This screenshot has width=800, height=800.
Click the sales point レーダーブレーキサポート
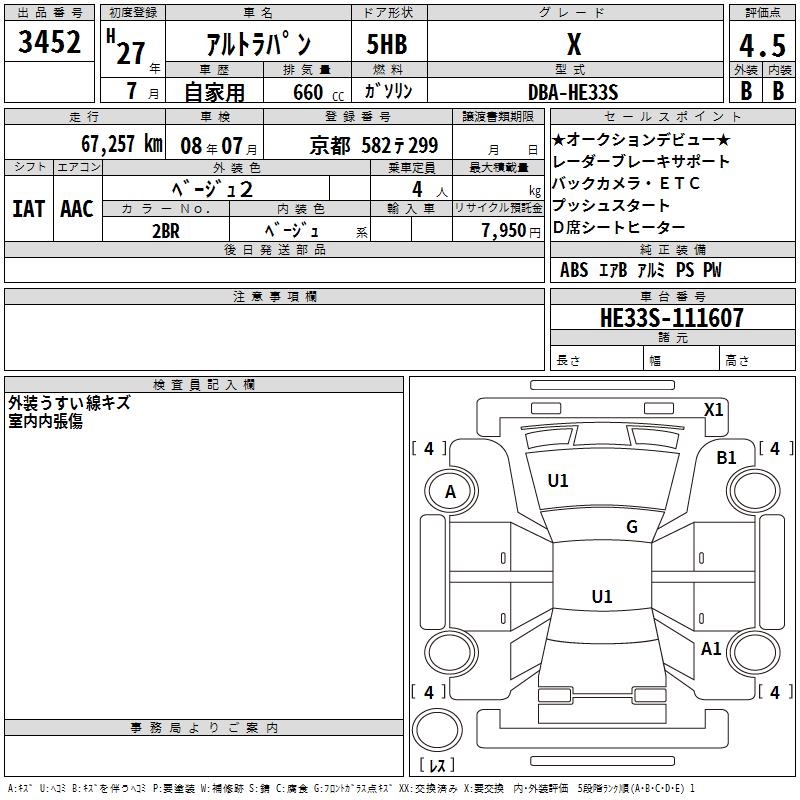click(641, 161)
